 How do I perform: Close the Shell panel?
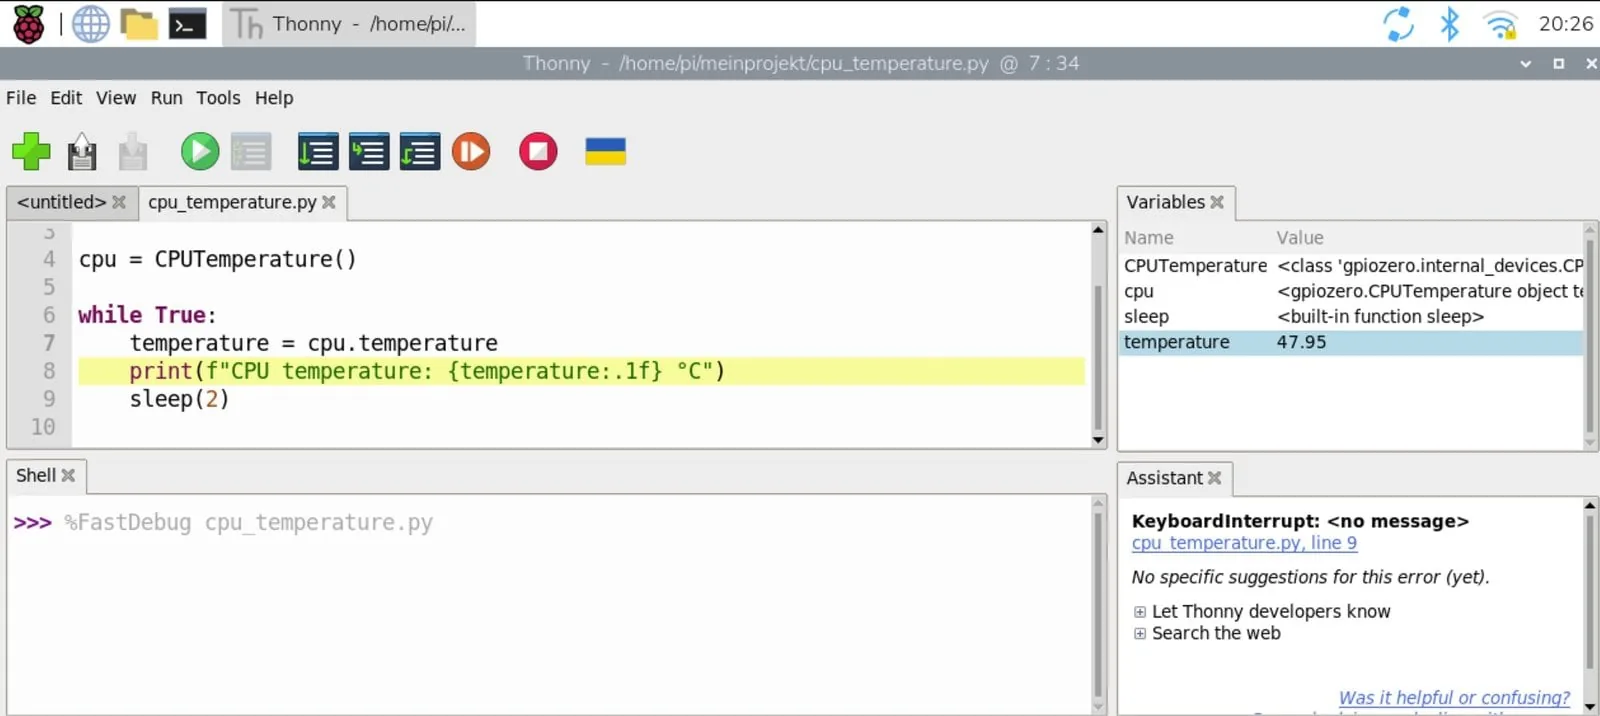[x=68, y=476]
